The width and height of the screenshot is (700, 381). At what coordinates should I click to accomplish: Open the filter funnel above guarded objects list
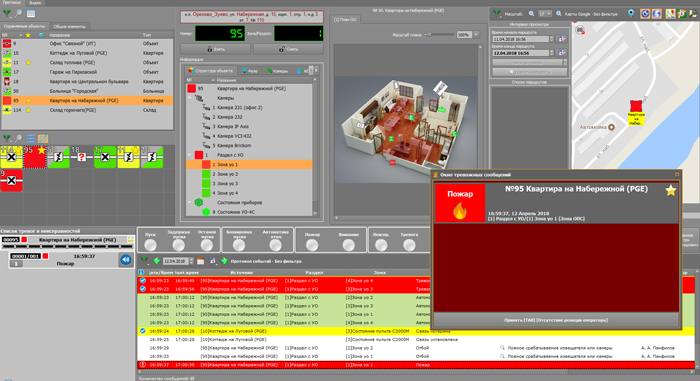tap(7, 14)
